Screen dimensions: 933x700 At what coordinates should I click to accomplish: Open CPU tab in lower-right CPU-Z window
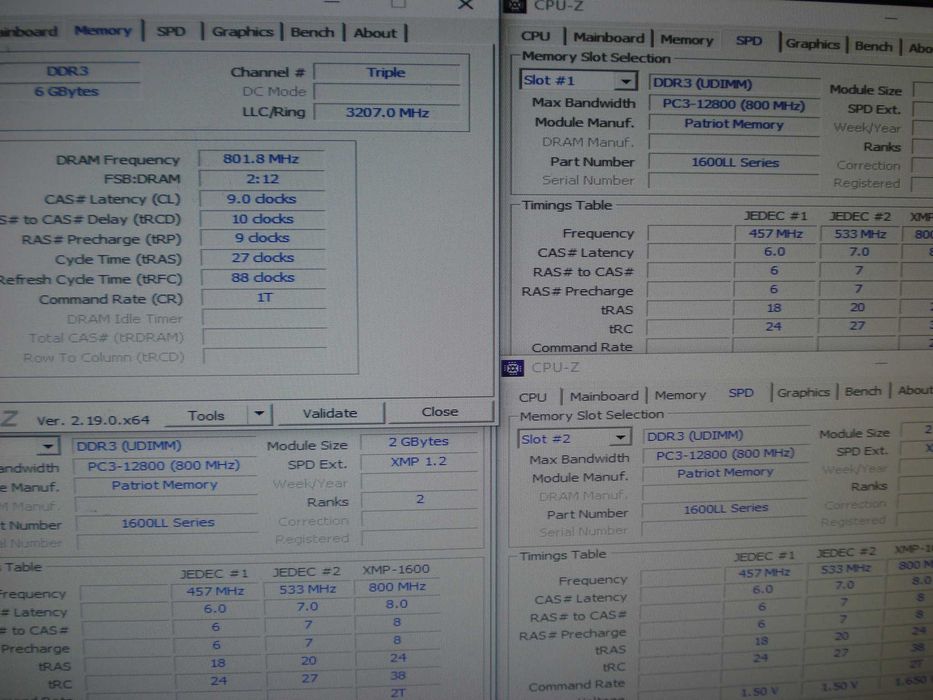click(533, 397)
